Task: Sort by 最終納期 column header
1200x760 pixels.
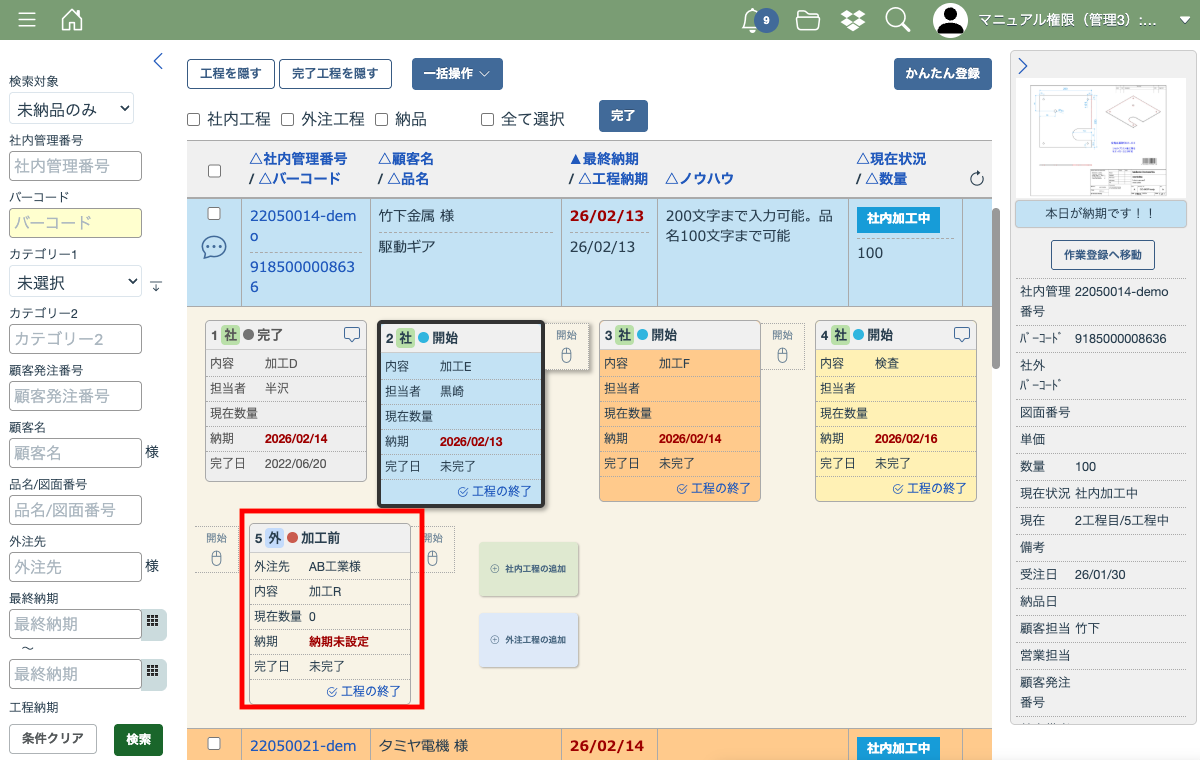Action: click(604, 159)
